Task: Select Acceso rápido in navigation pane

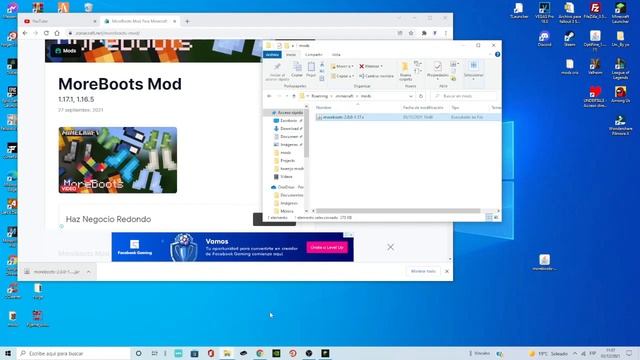Action: [x=288, y=113]
